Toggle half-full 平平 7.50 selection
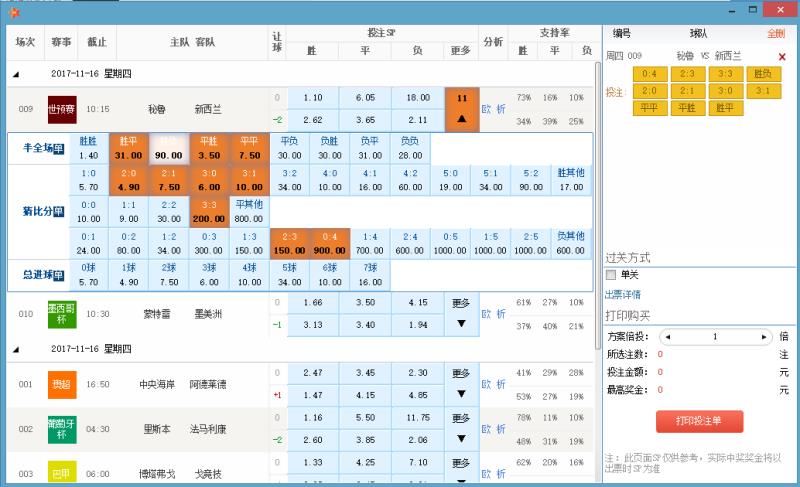The image size is (800, 487). [x=249, y=148]
